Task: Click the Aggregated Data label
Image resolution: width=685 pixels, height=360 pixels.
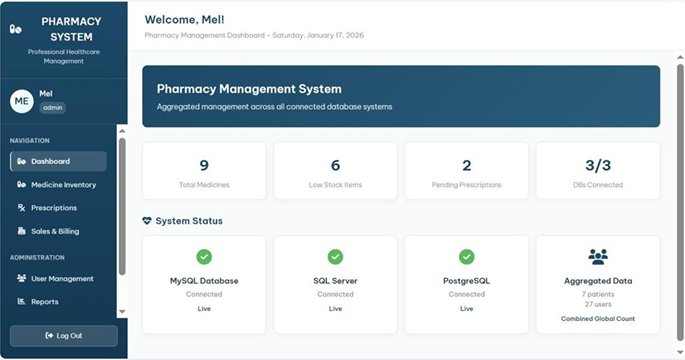Action: click(598, 281)
